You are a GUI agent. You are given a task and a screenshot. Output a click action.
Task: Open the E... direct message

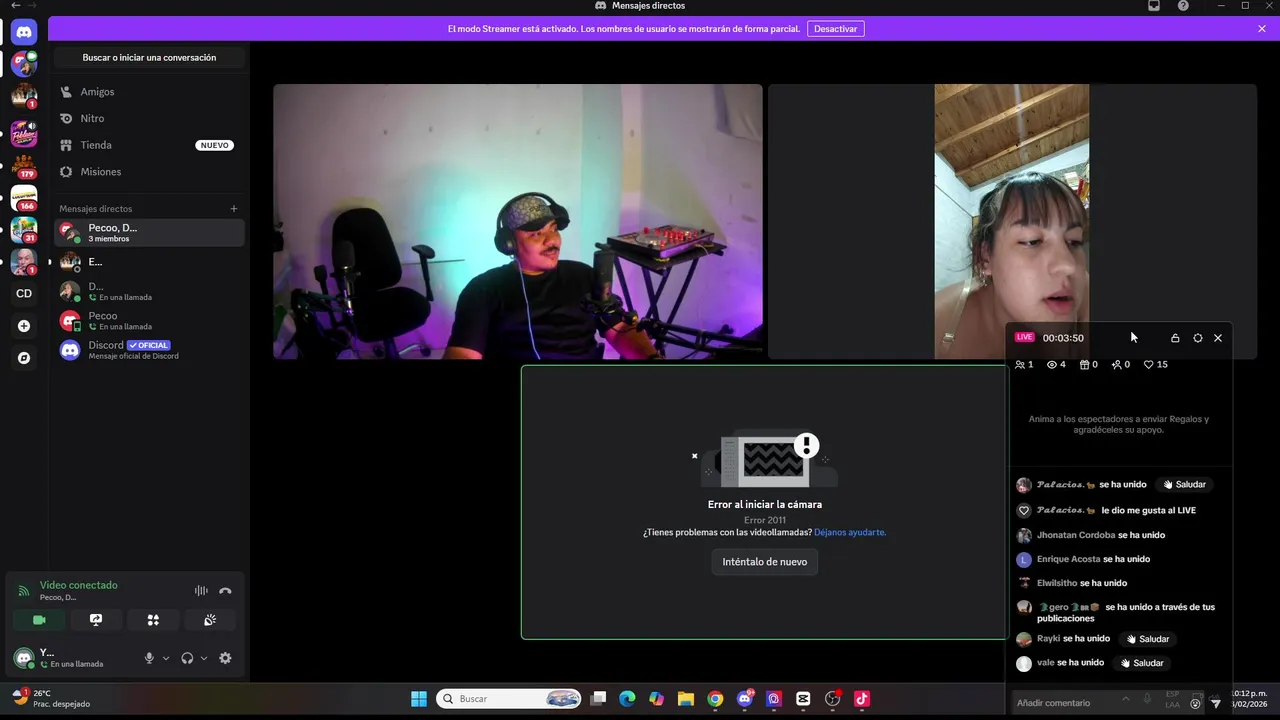[x=149, y=262]
